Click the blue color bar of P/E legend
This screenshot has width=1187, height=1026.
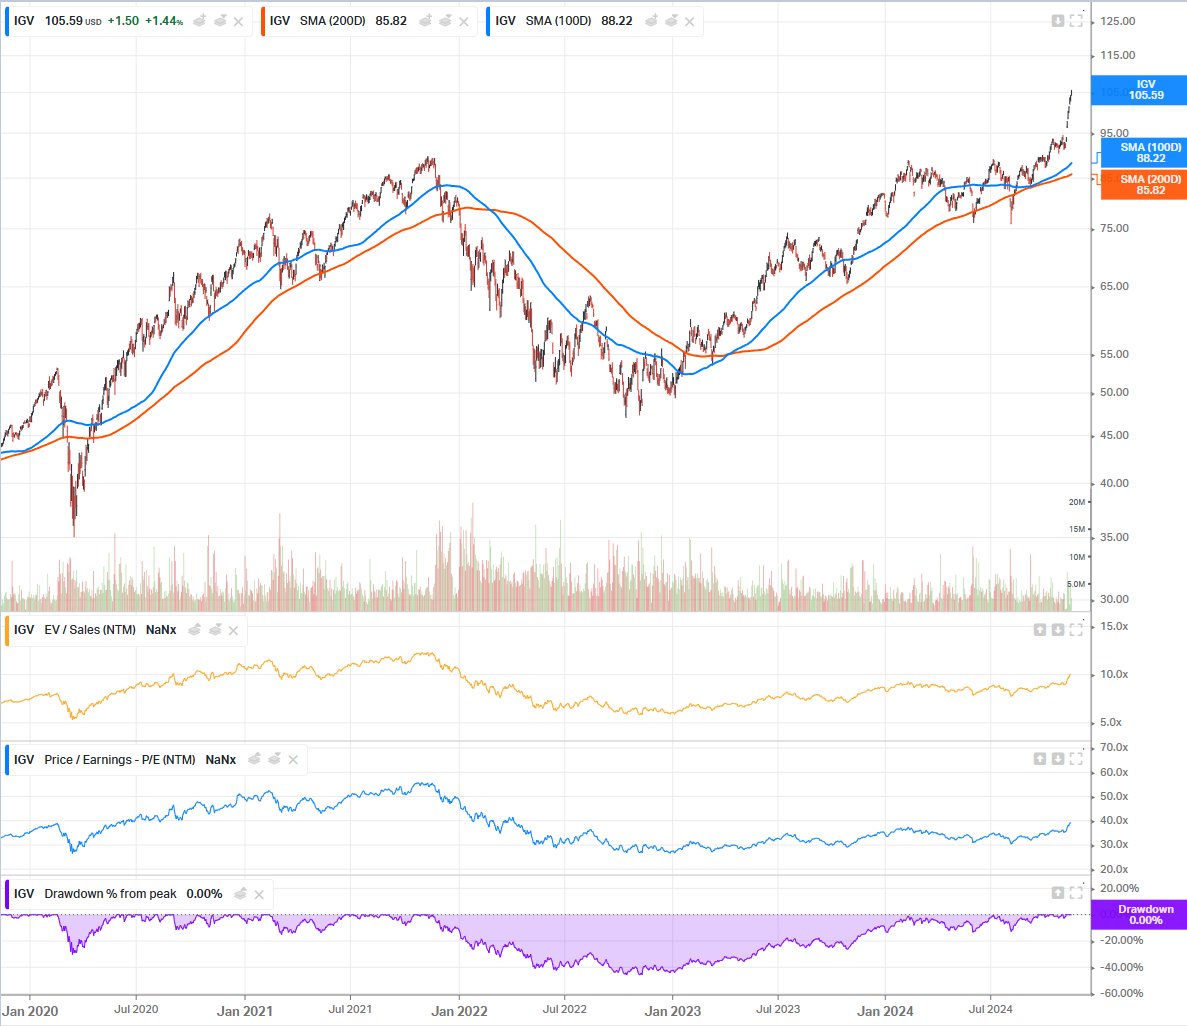(8, 759)
